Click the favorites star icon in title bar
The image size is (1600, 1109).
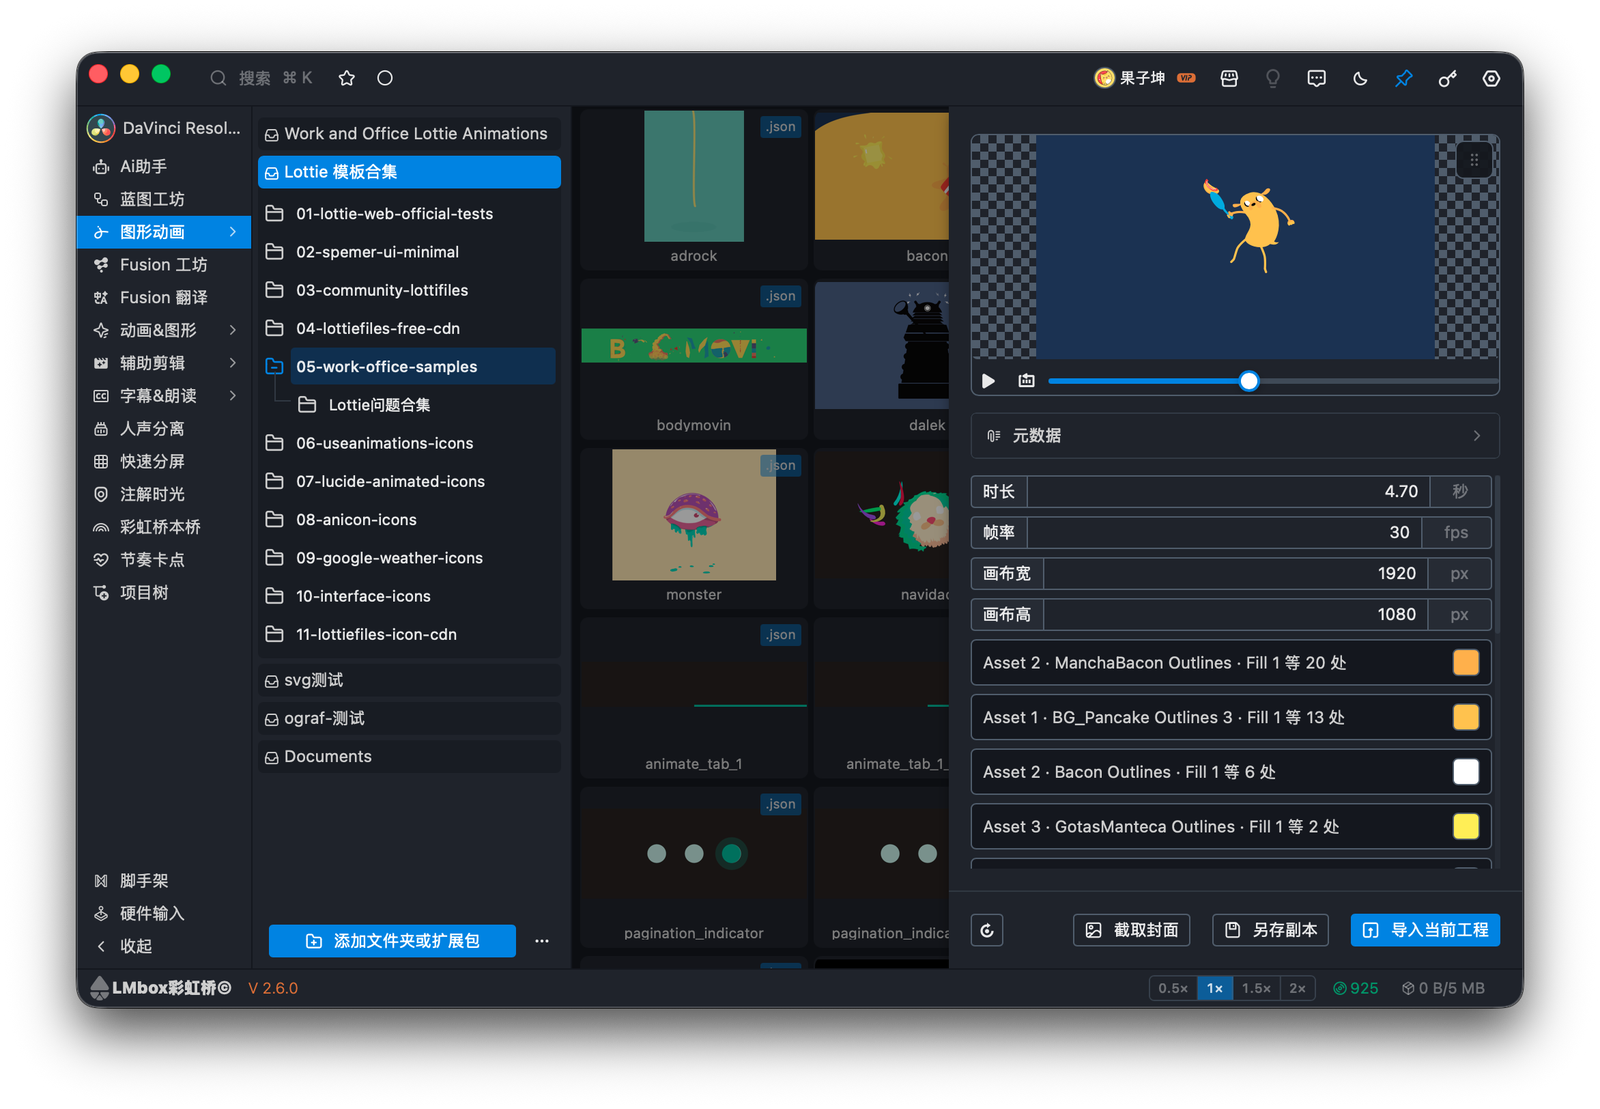point(347,78)
